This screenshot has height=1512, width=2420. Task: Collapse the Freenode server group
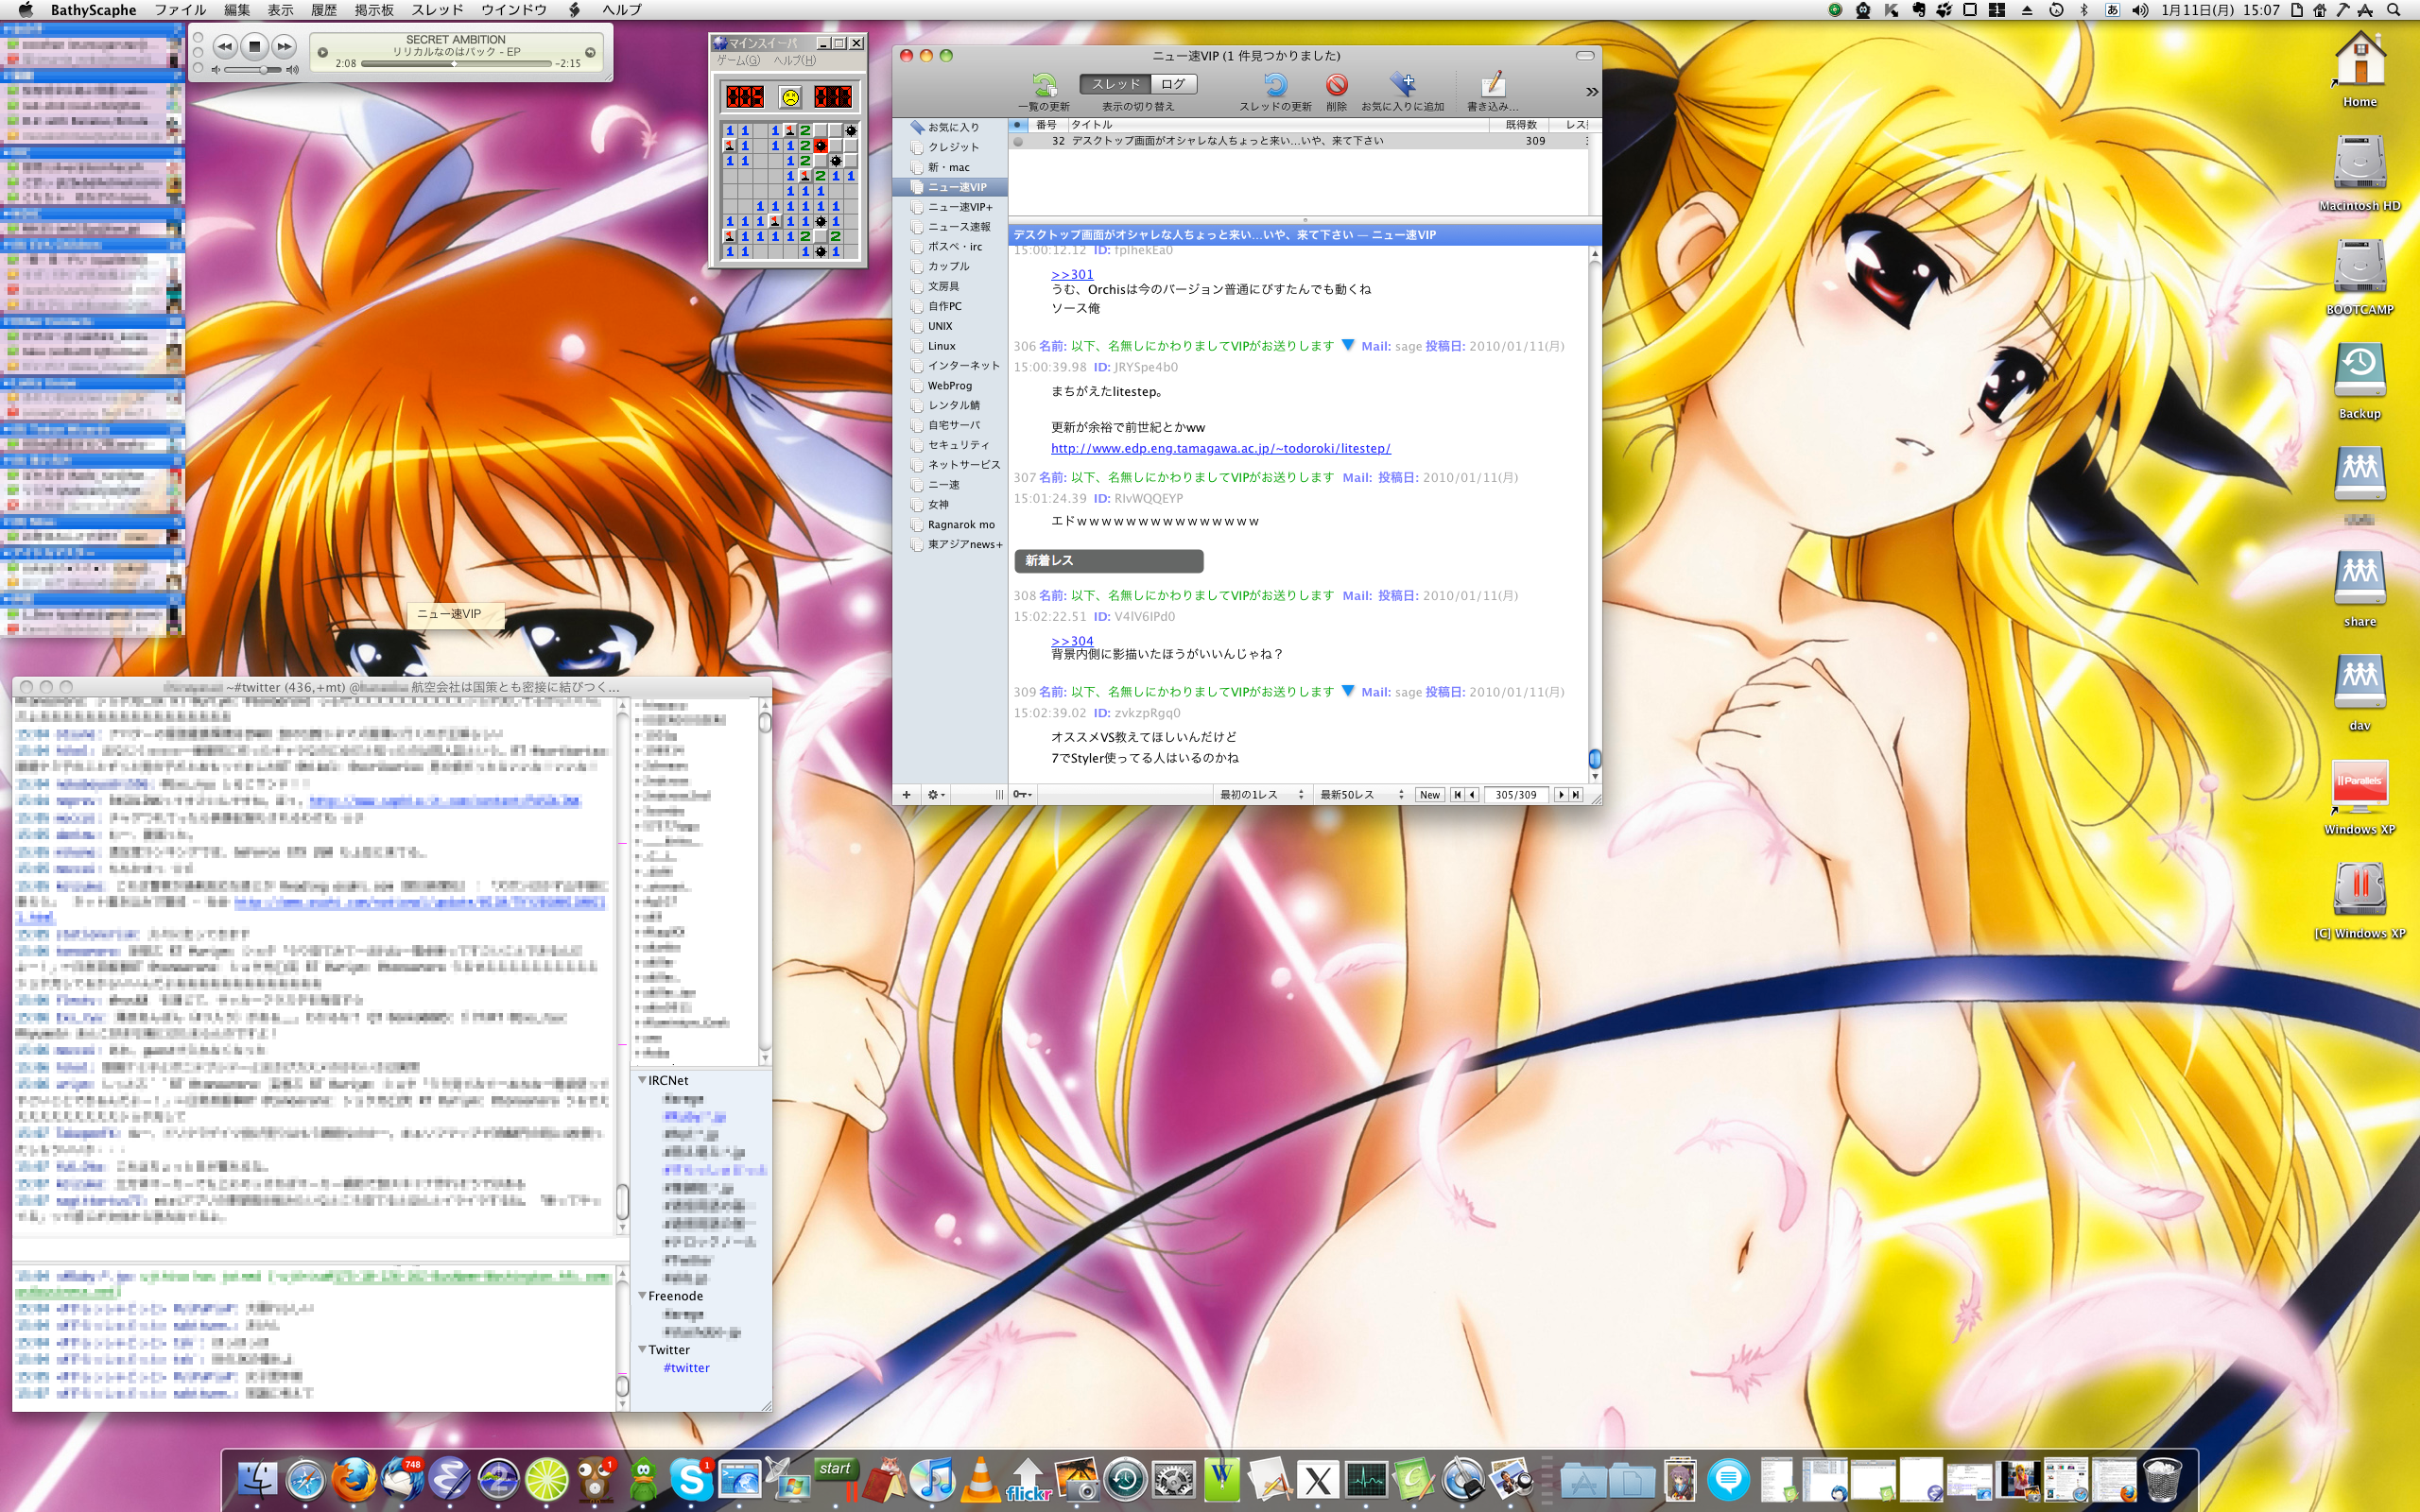(642, 1296)
